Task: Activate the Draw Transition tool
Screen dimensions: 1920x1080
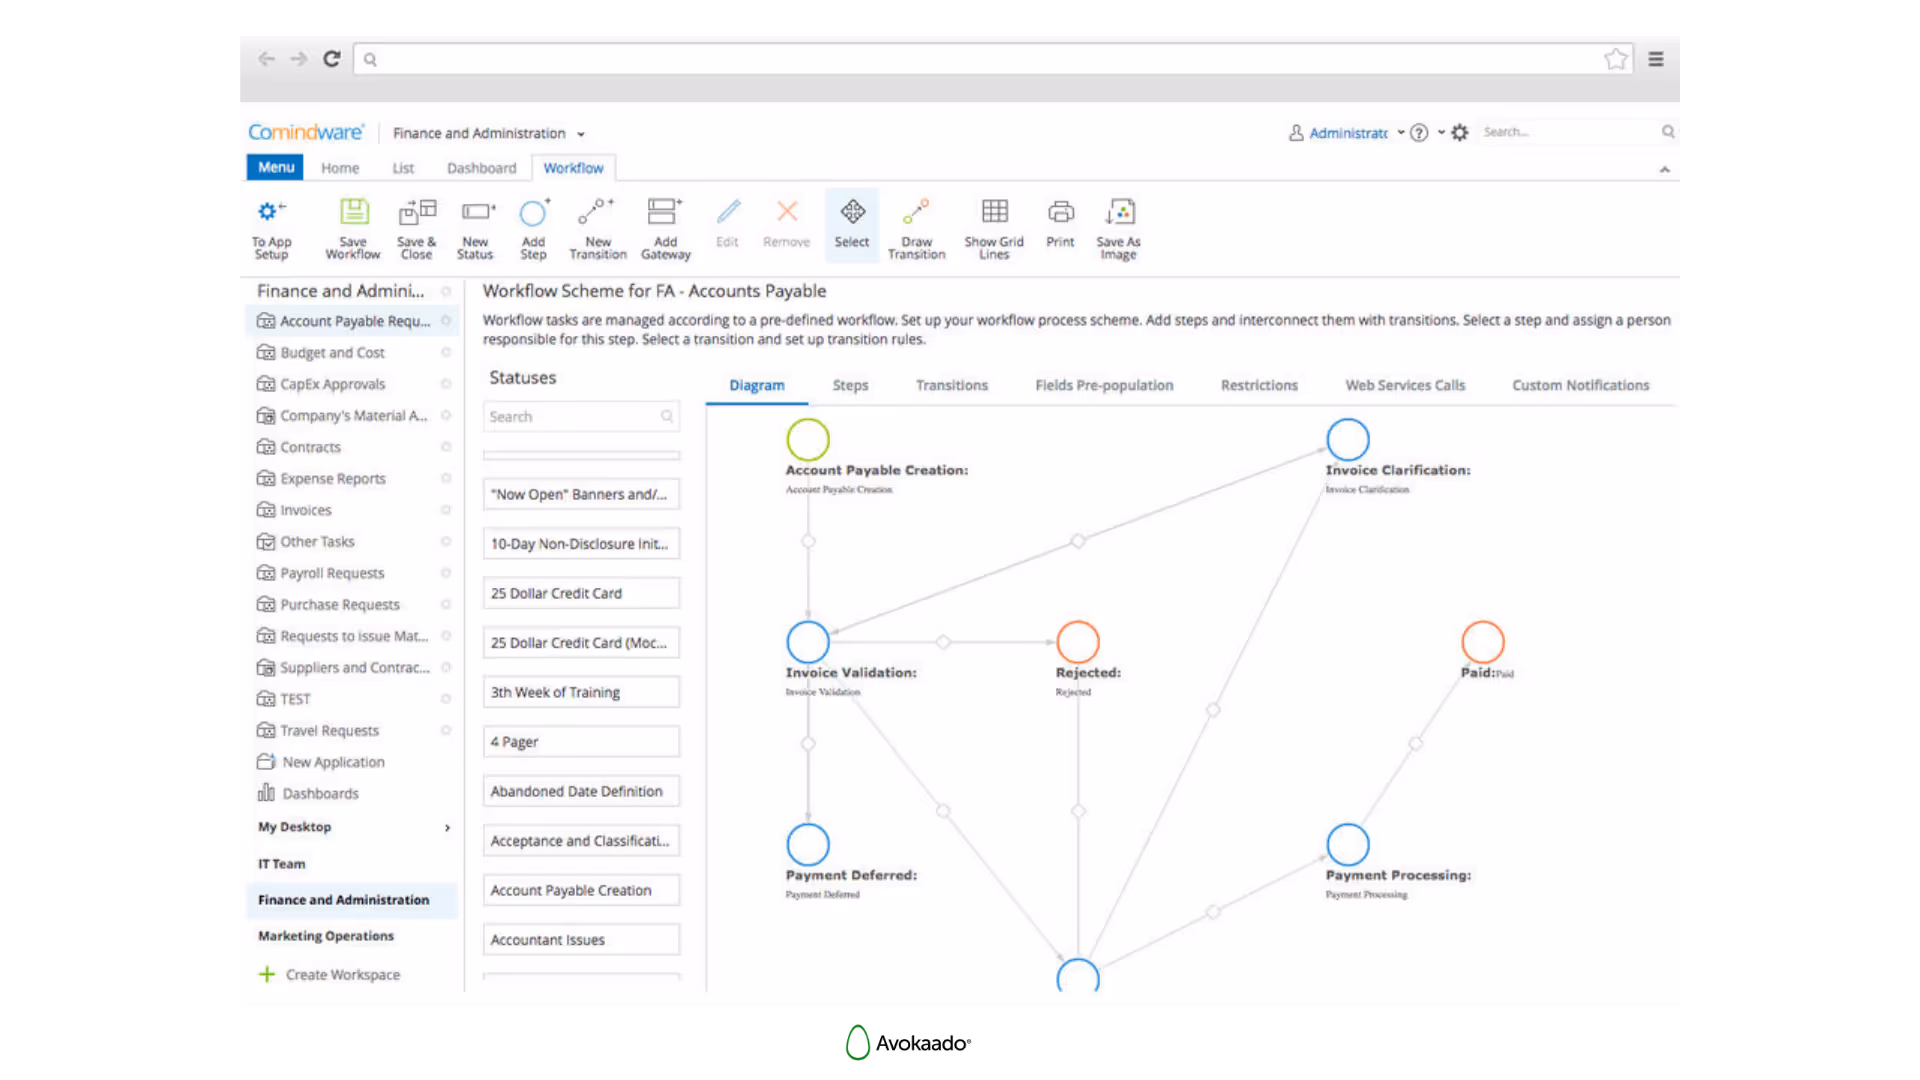Action: pyautogui.click(x=916, y=212)
